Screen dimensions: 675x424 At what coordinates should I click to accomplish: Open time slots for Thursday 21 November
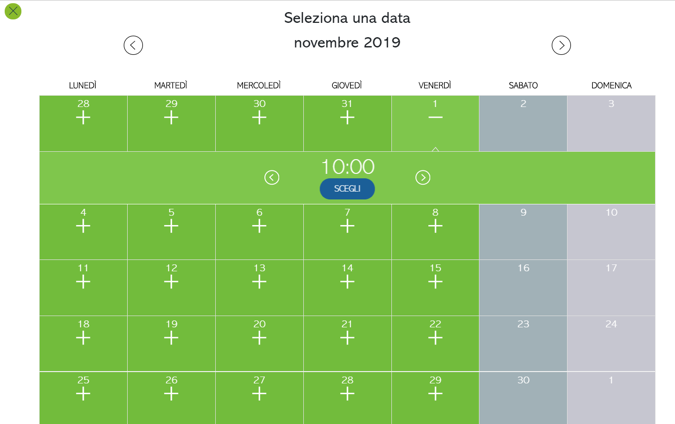tap(347, 338)
